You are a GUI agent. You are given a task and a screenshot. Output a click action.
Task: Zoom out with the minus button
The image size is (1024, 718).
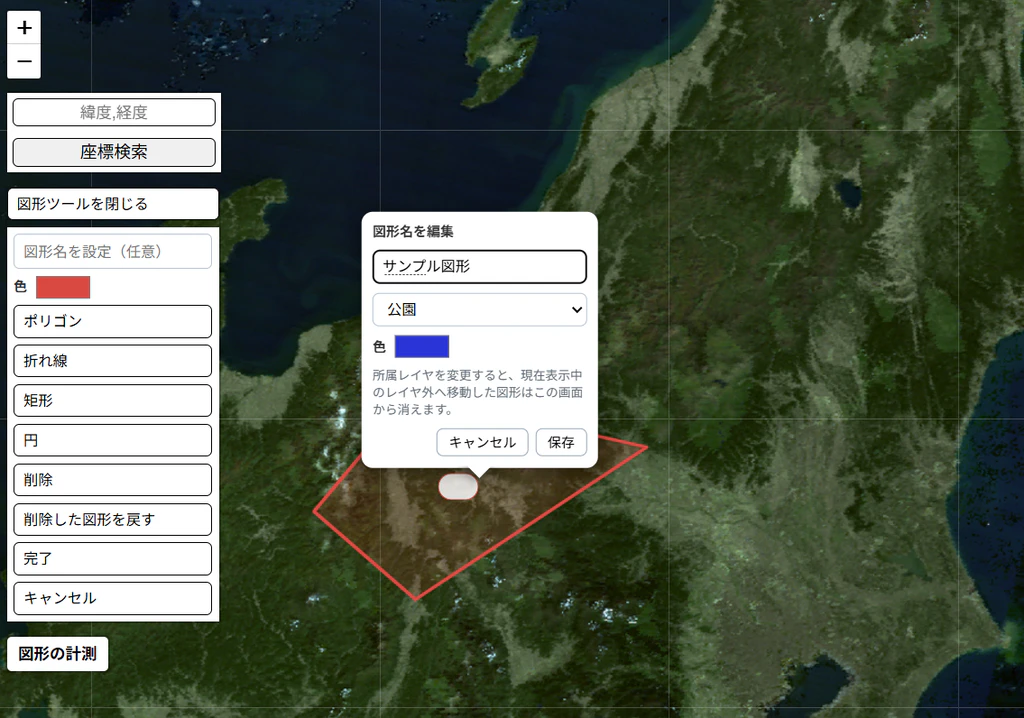click(24, 61)
